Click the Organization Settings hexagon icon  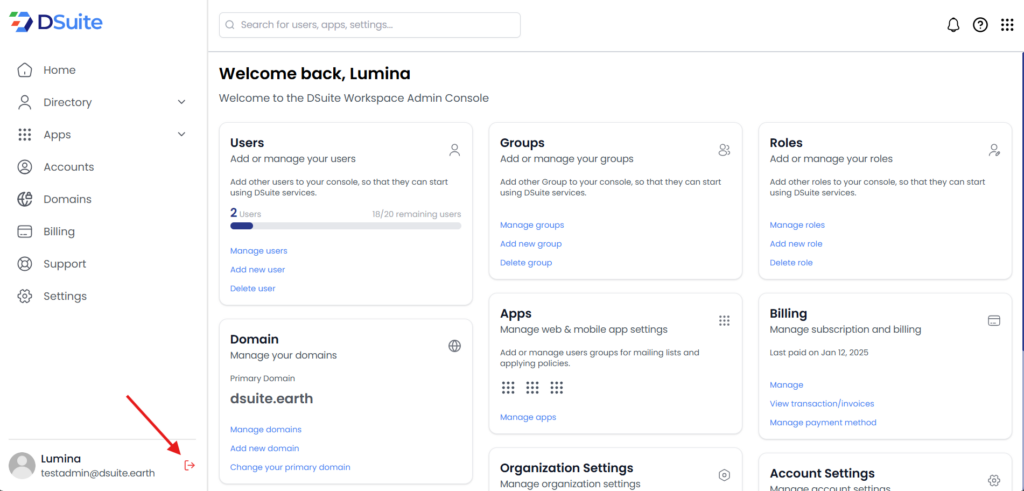pos(724,475)
